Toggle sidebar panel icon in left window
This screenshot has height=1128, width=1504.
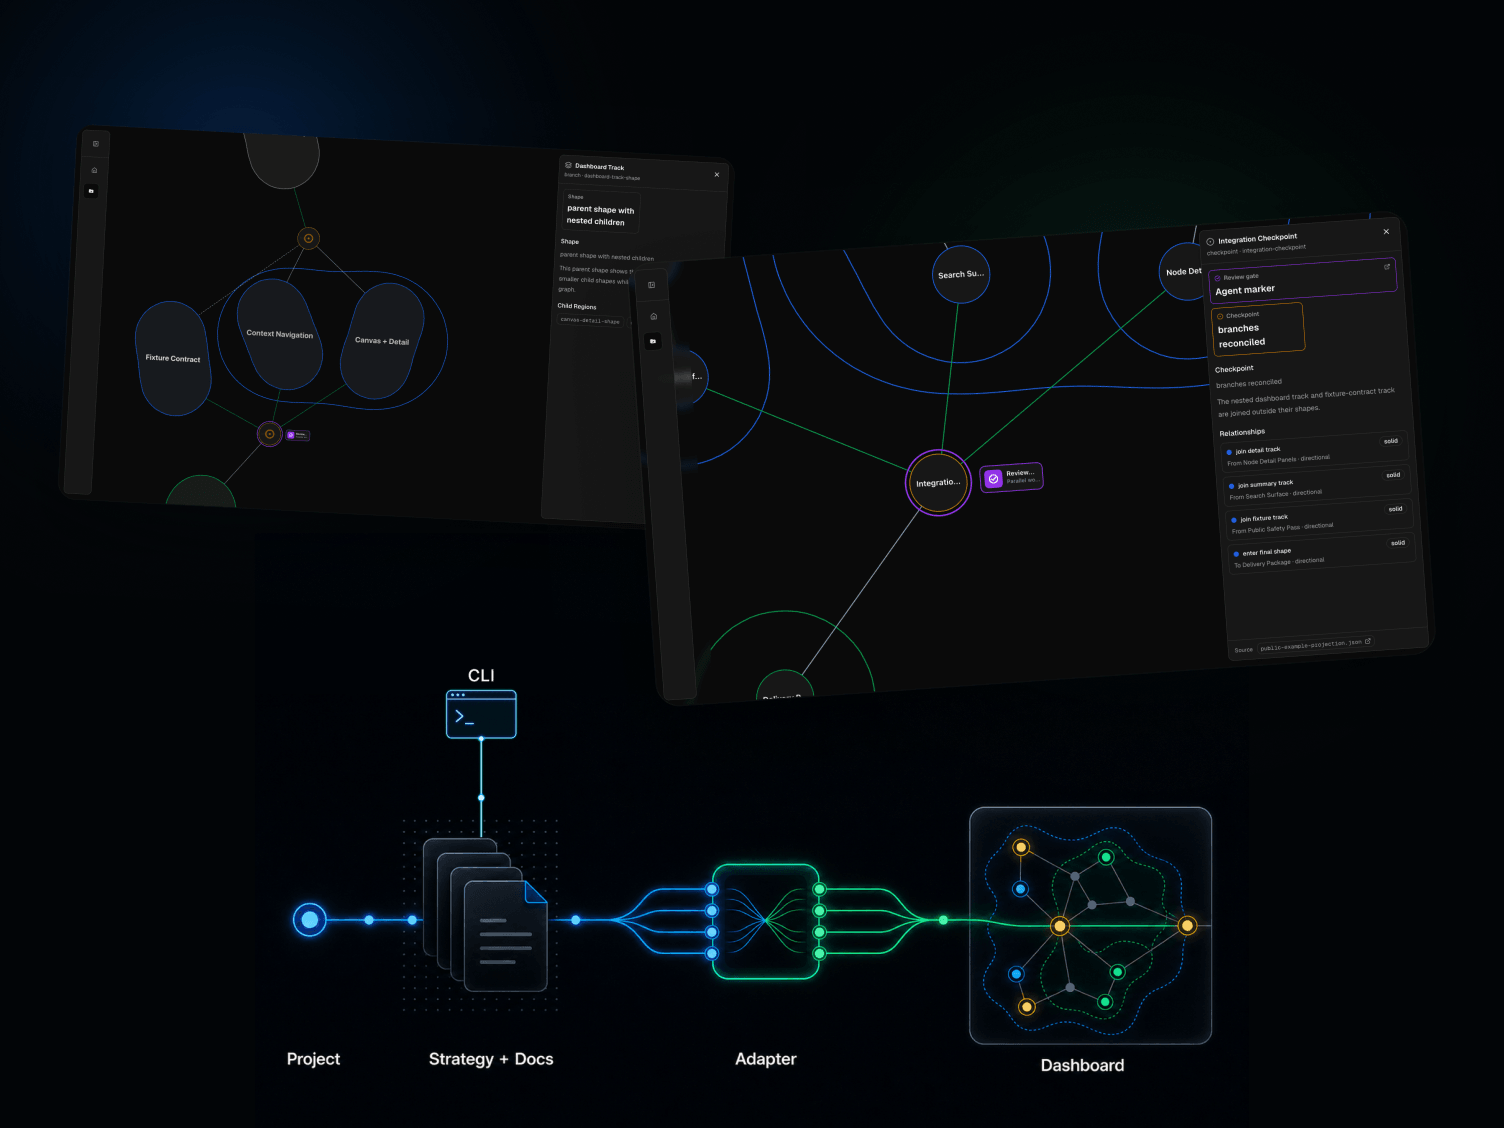coord(96,144)
